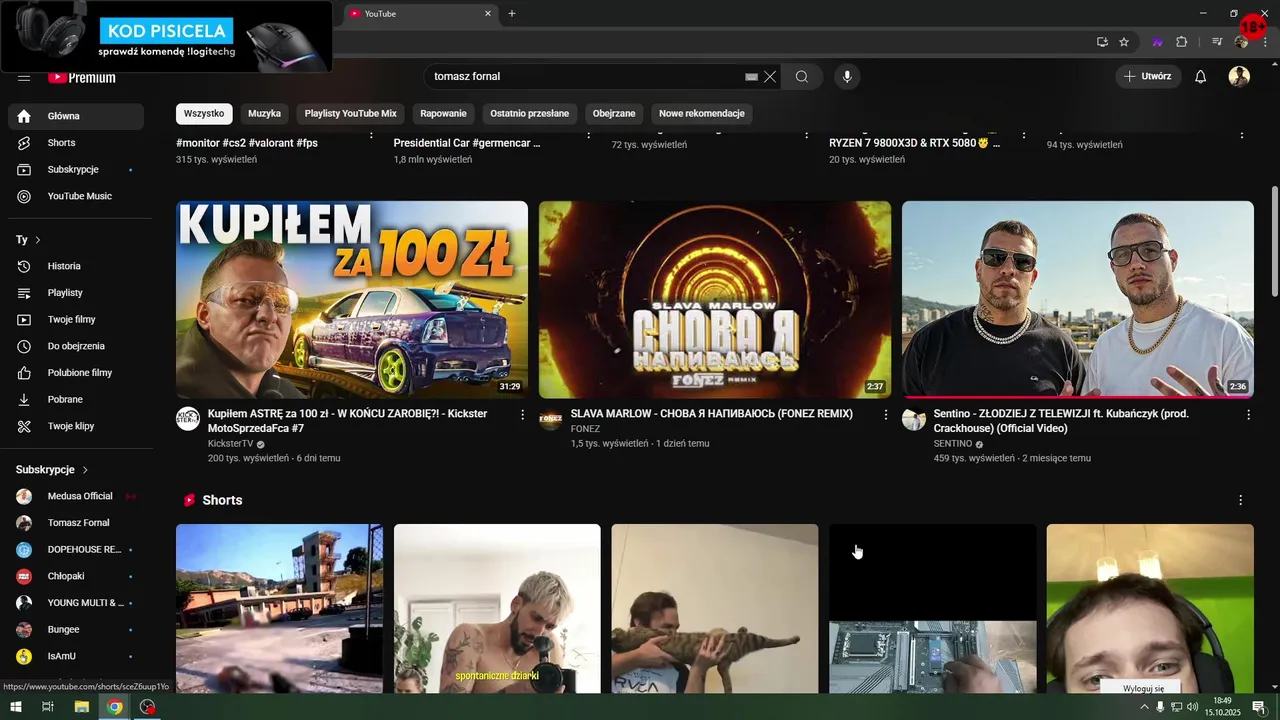Open Playlisty in the sidebar
The height and width of the screenshot is (720, 1280).
(76, 293)
